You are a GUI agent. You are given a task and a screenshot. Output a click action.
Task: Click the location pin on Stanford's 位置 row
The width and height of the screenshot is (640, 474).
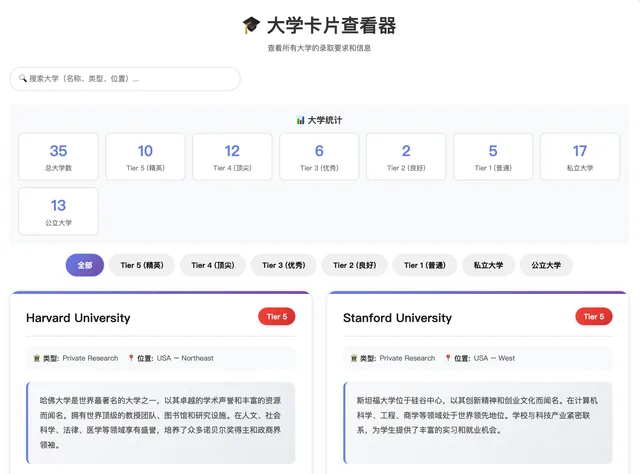click(x=448, y=358)
